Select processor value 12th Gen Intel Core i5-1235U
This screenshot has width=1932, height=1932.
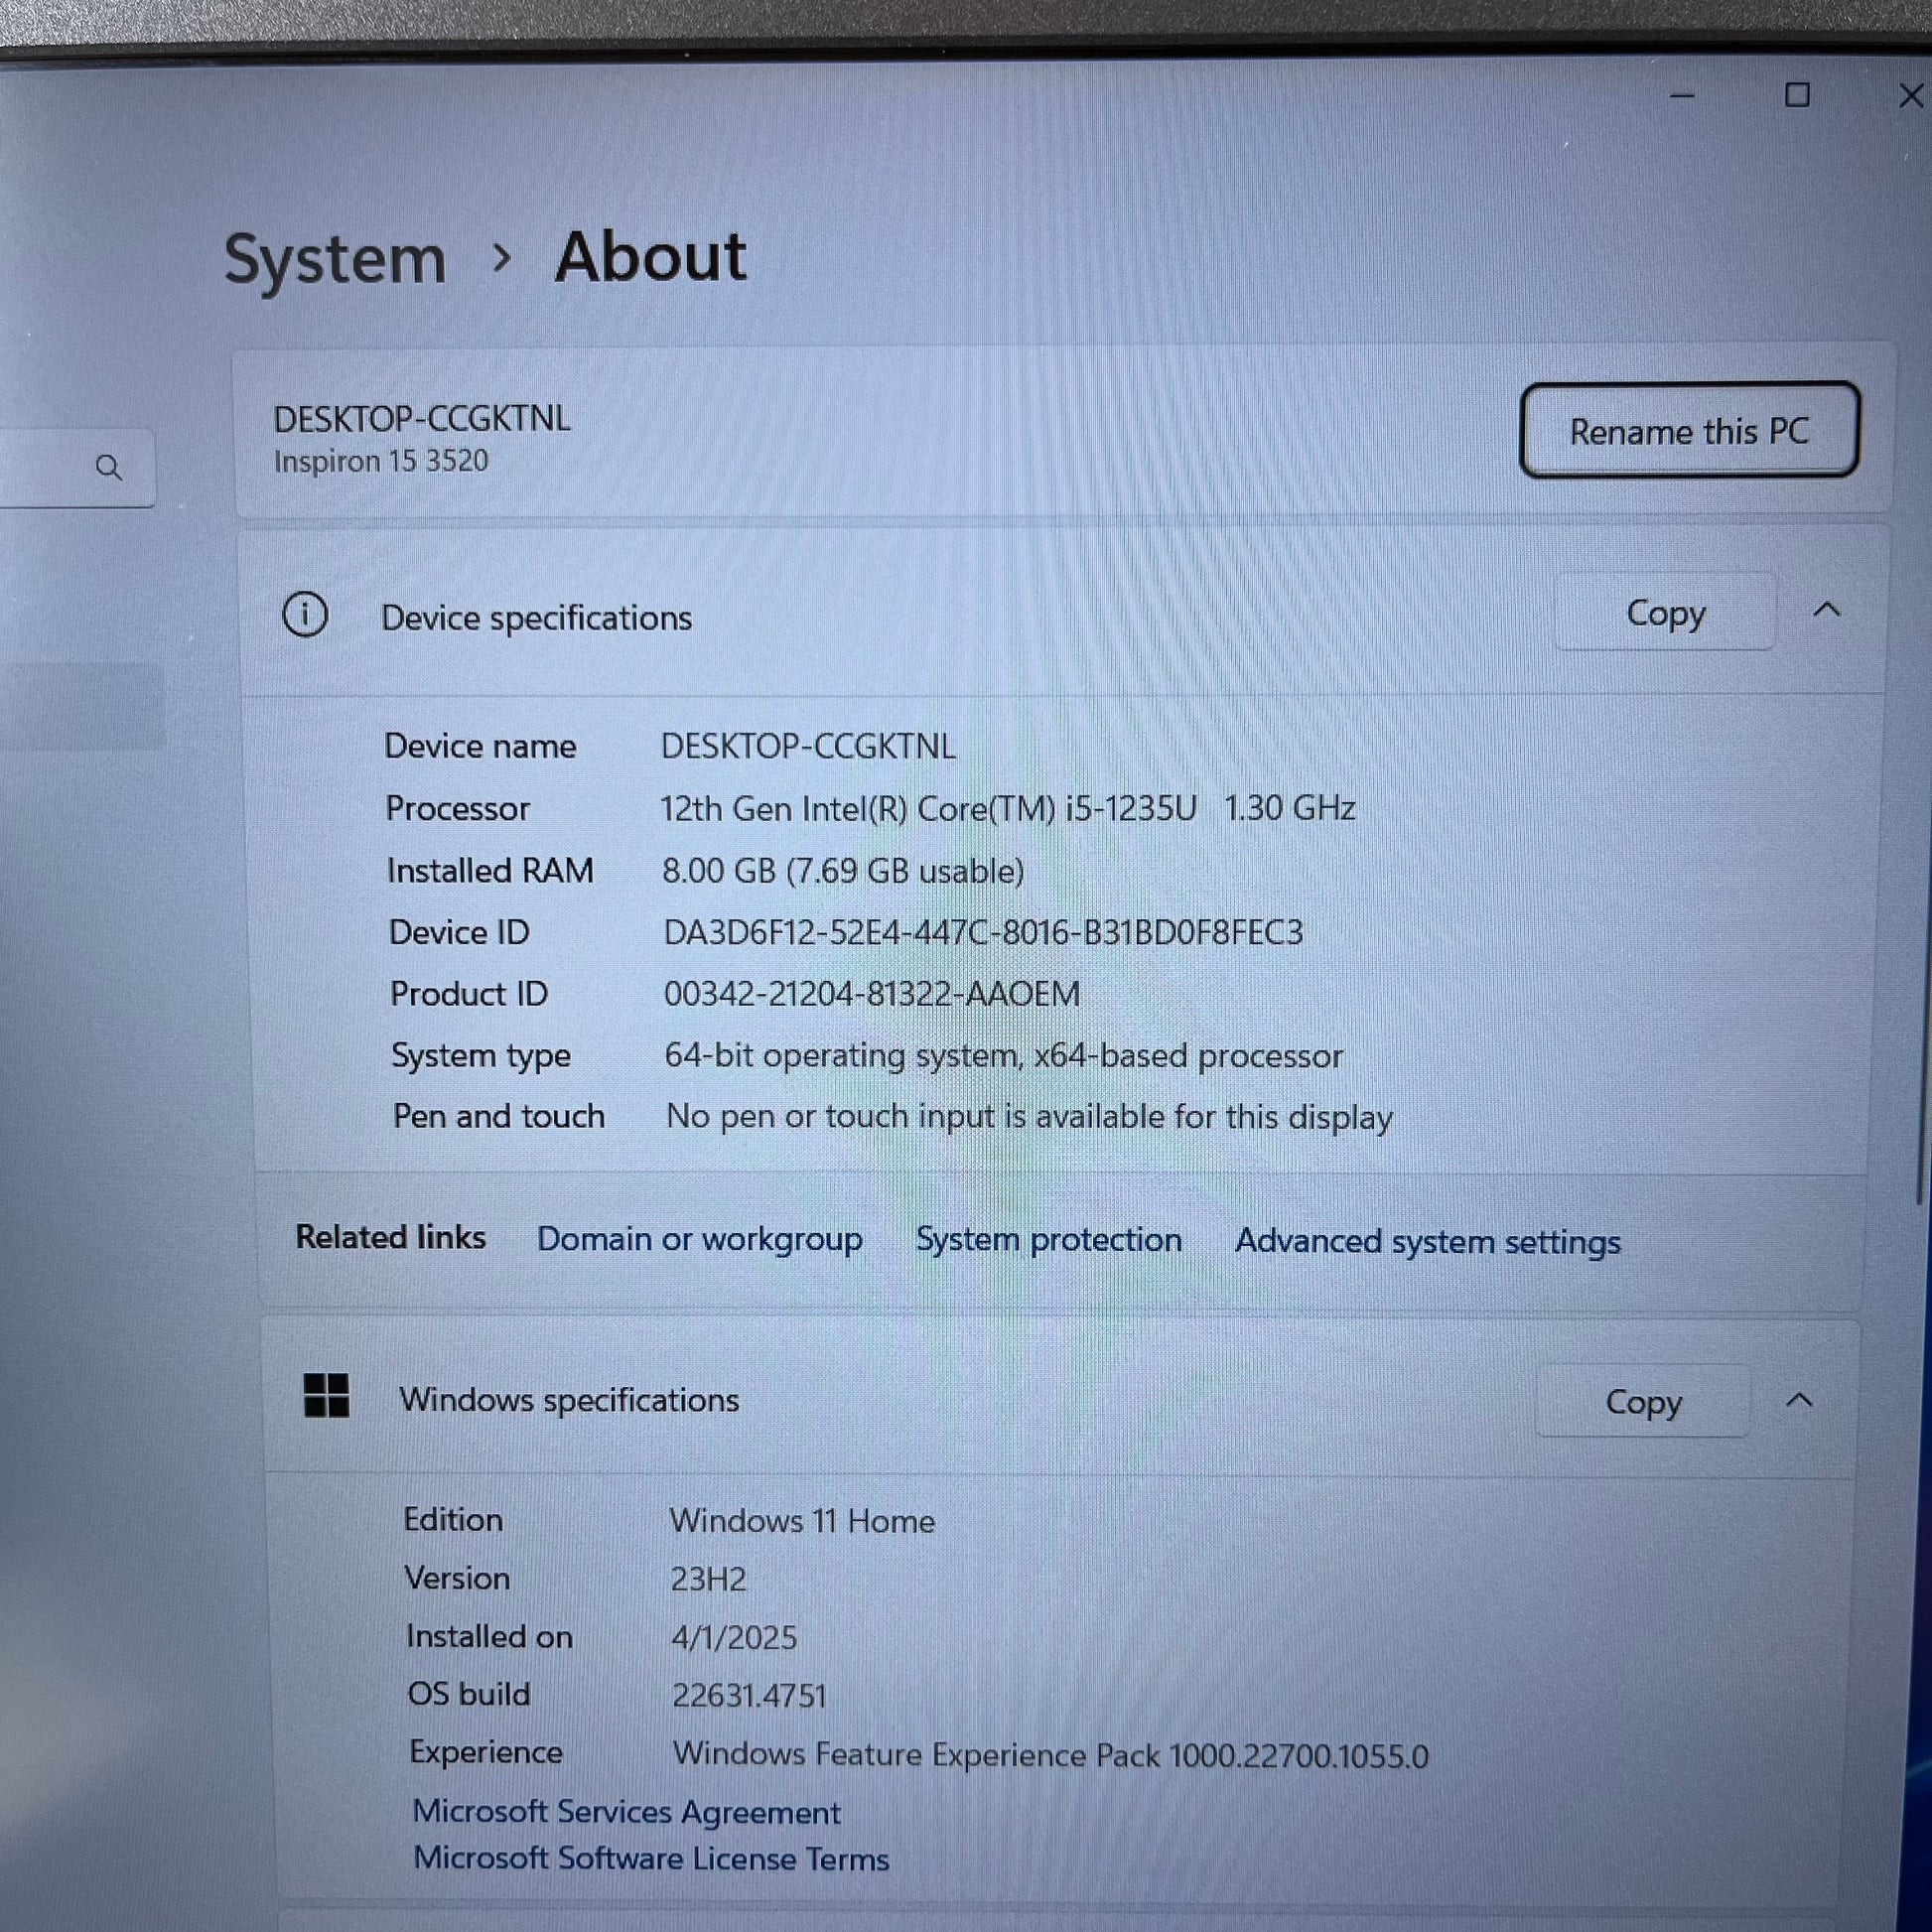(1008, 808)
